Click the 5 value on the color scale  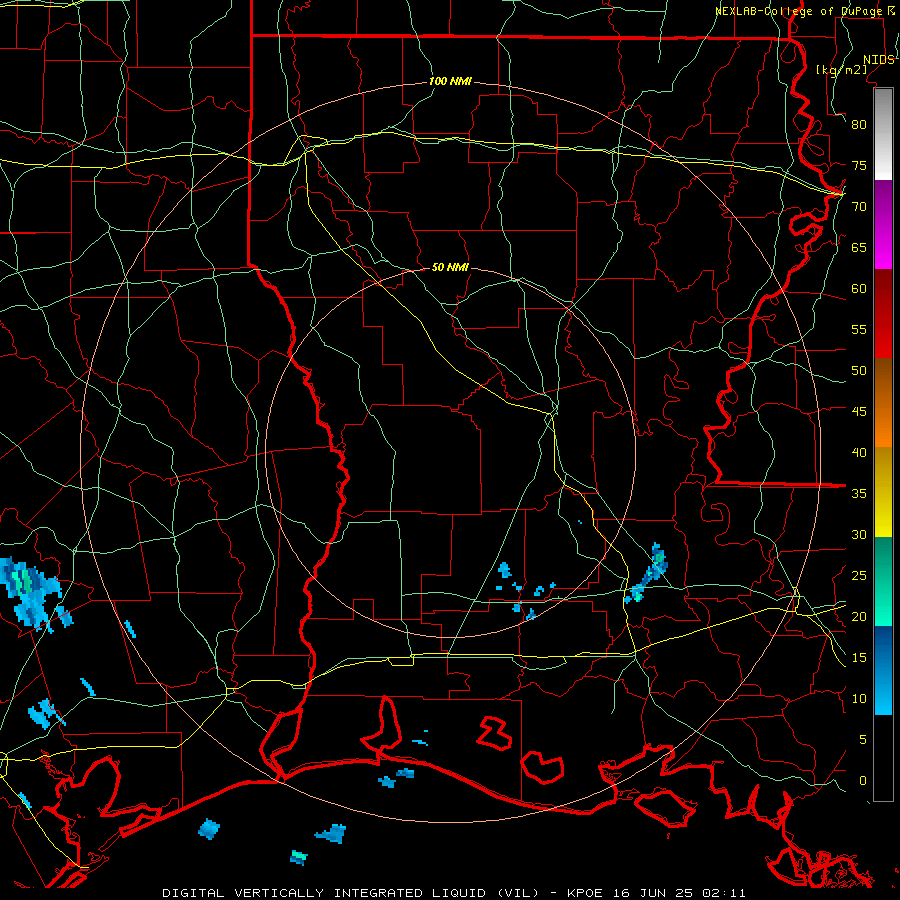[863, 740]
